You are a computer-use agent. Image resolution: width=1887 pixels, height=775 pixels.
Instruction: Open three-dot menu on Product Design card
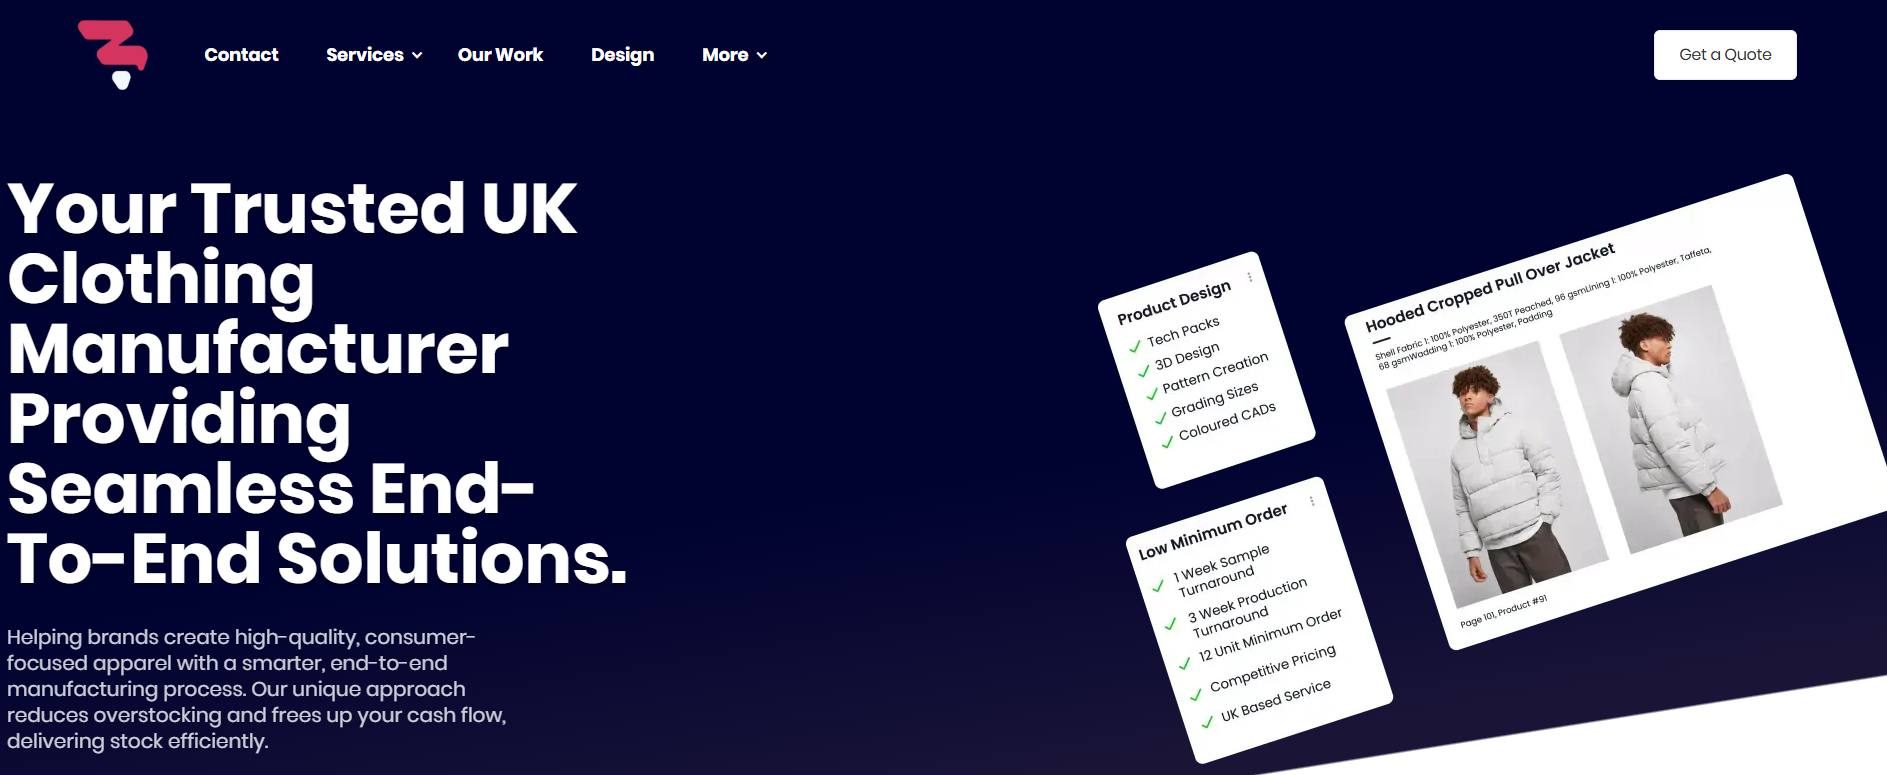1249,277
